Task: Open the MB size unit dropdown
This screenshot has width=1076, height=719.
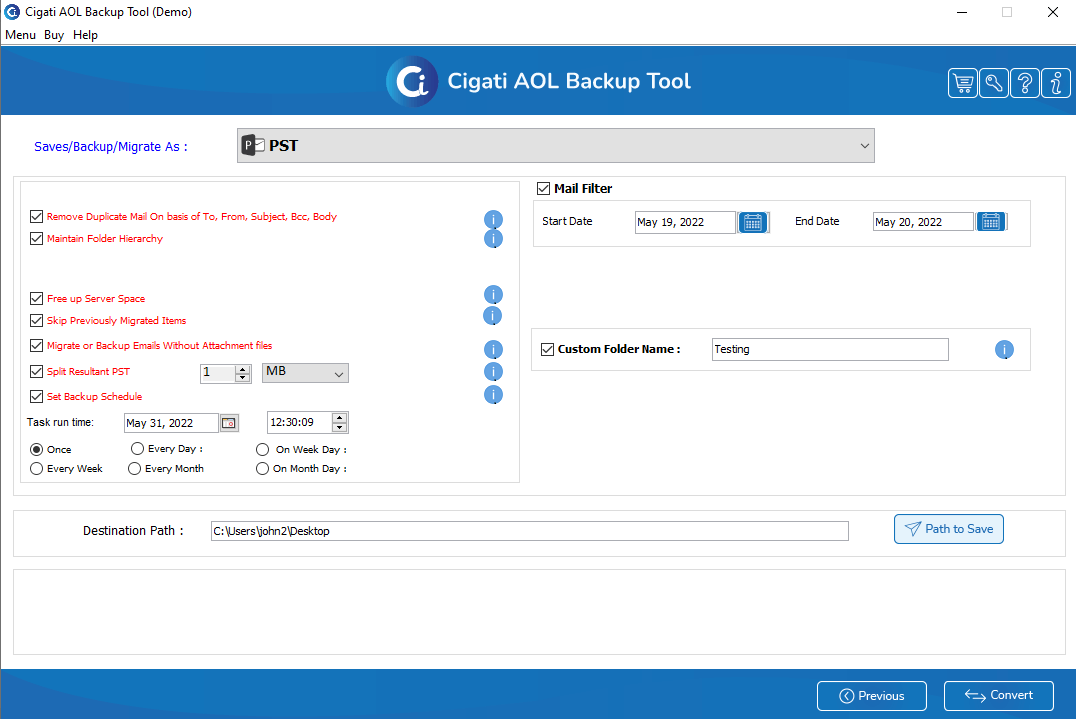Action: [305, 373]
